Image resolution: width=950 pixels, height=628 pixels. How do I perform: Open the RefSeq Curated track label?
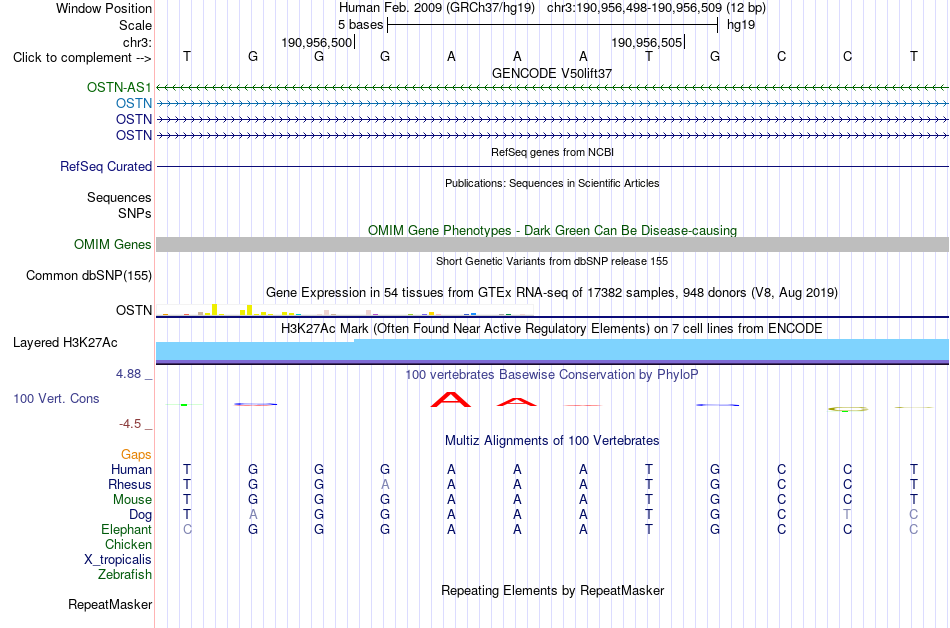(x=106, y=167)
